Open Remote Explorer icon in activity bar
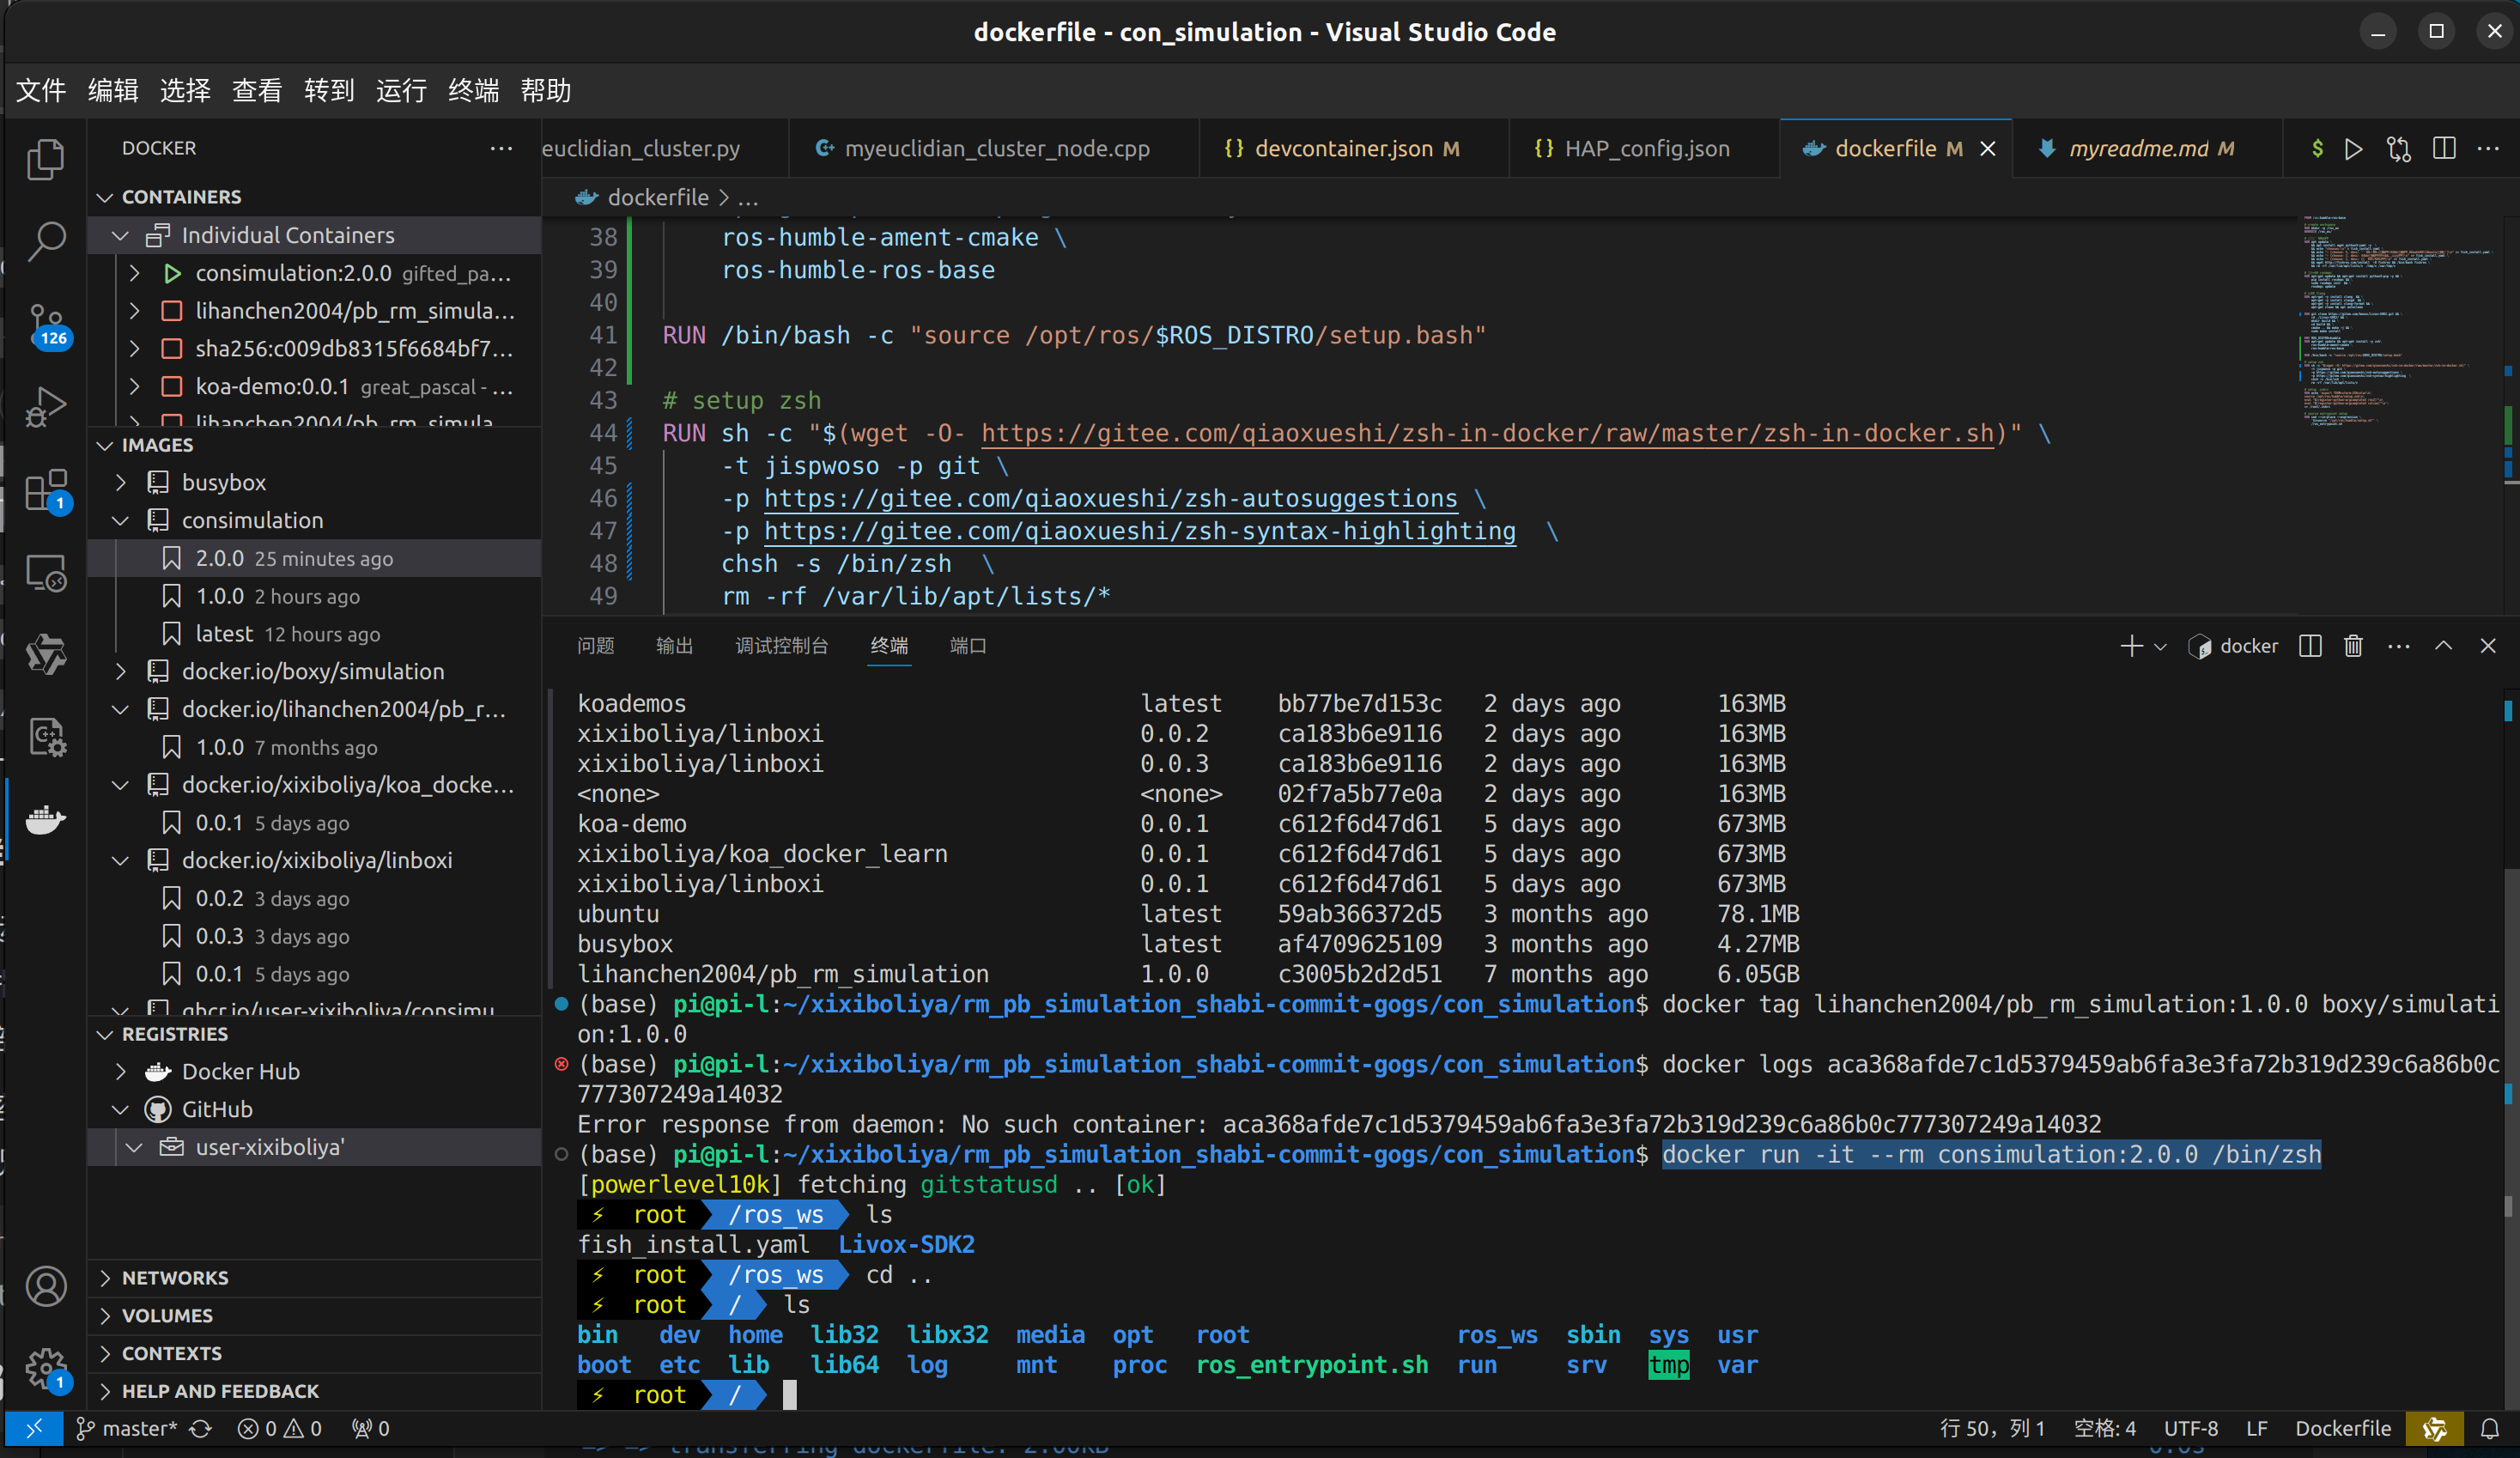The width and height of the screenshot is (2520, 1458). click(x=45, y=573)
